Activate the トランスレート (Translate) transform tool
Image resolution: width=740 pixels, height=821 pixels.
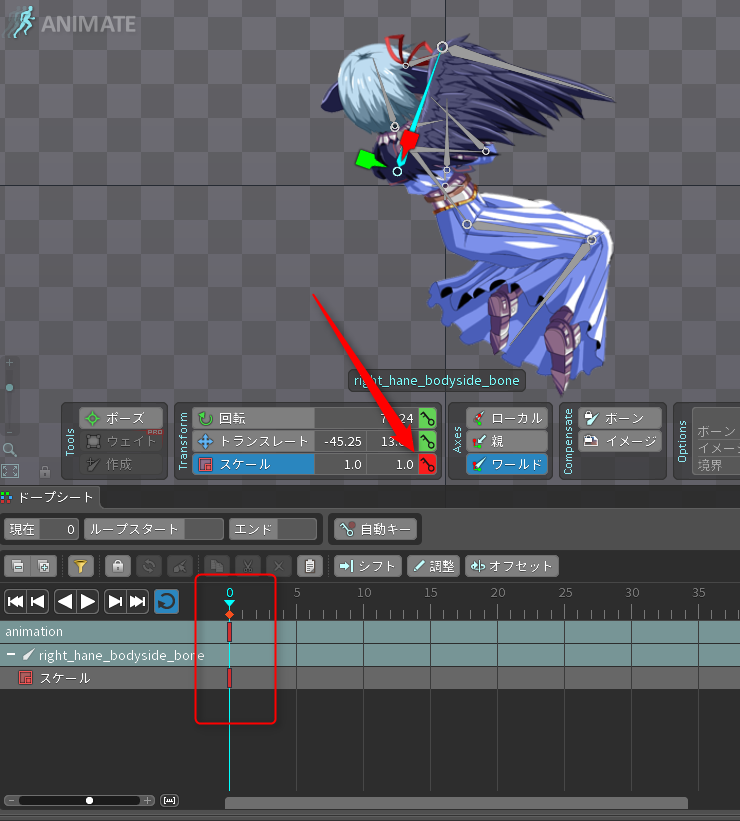[253, 441]
